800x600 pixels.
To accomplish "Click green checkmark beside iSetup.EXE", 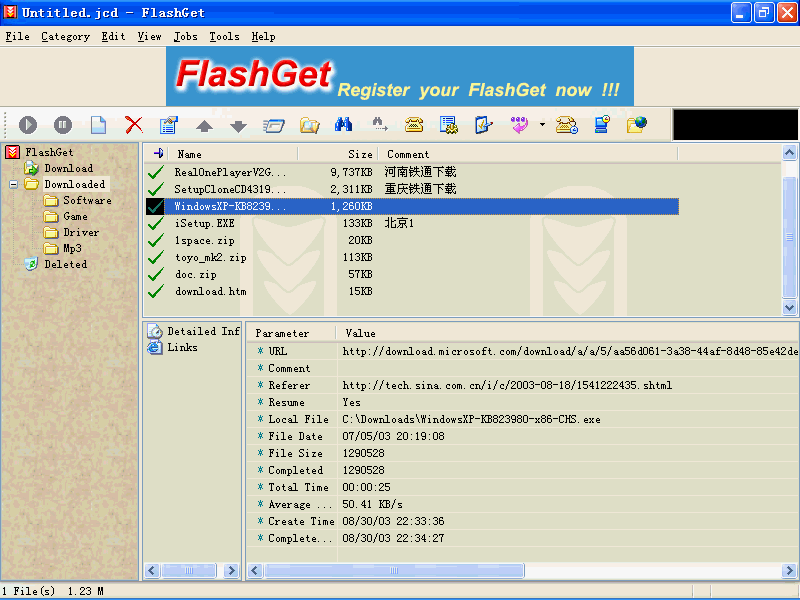I will (156, 223).
